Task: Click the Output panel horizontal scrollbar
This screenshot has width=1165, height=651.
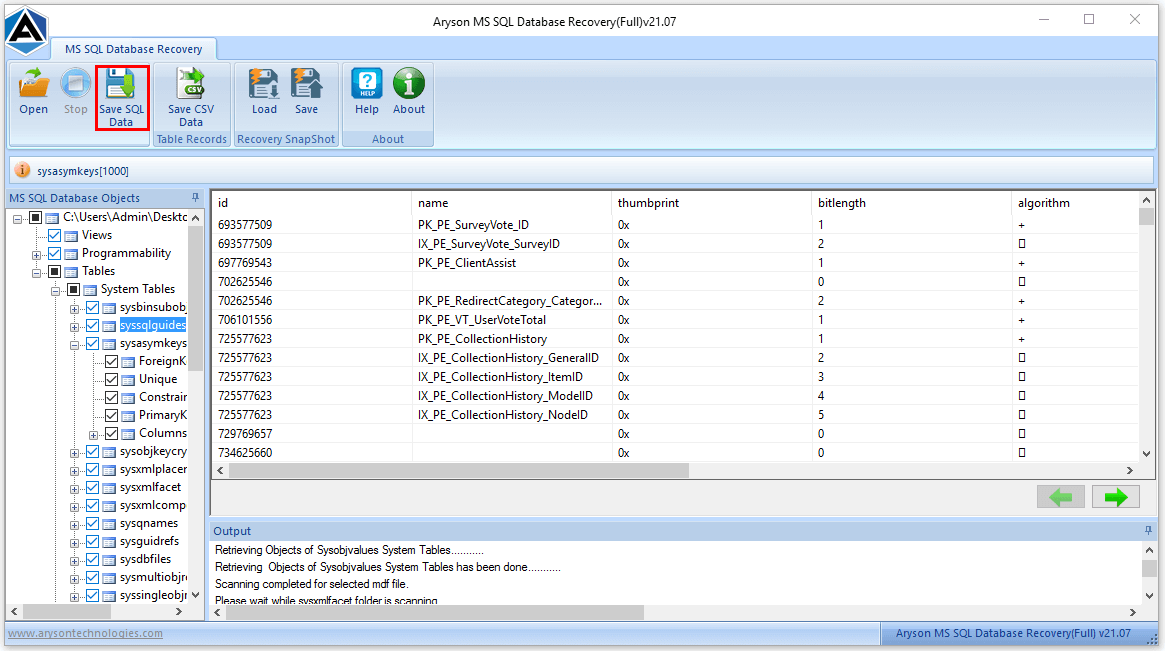Action: coord(435,612)
